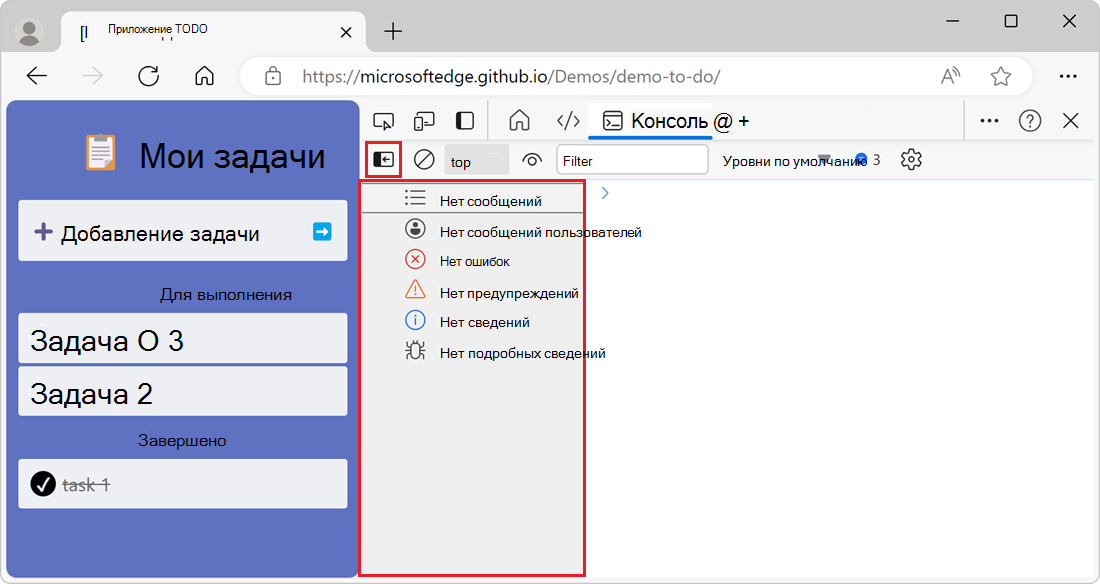The image size is (1100, 584).
Task: Uncheck the completed task 1
Action: click(x=41, y=484)
